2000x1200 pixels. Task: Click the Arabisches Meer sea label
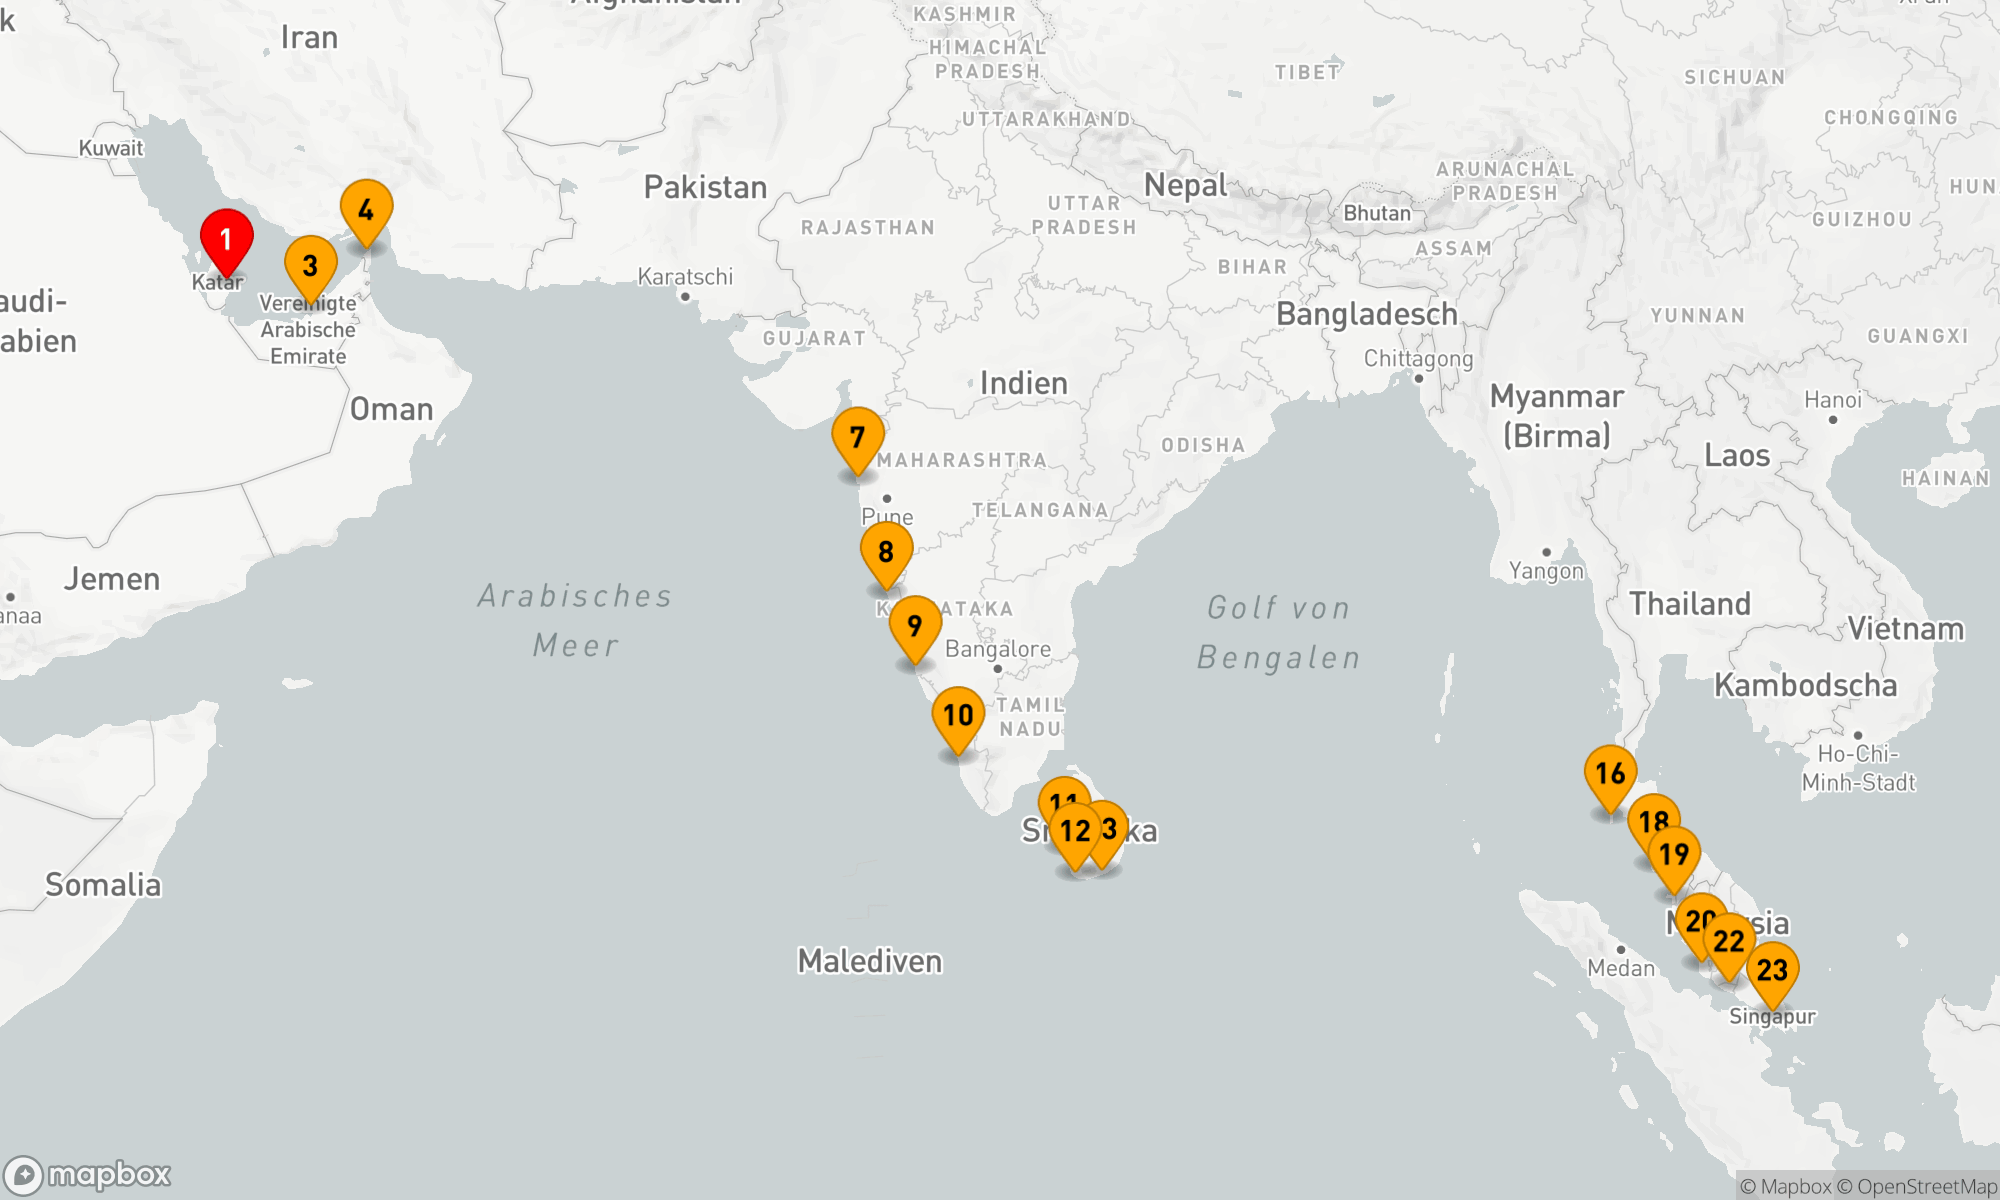click(x=575, y=620)
